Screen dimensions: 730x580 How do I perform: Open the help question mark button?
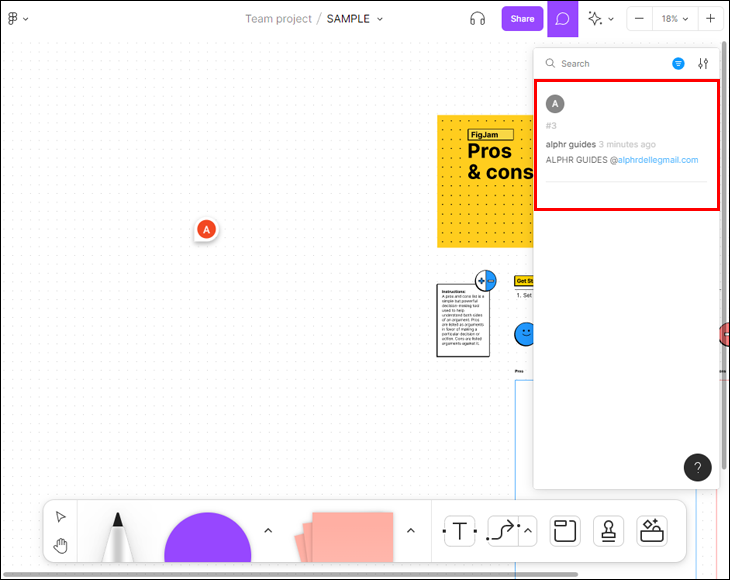[x=697, y=467]
